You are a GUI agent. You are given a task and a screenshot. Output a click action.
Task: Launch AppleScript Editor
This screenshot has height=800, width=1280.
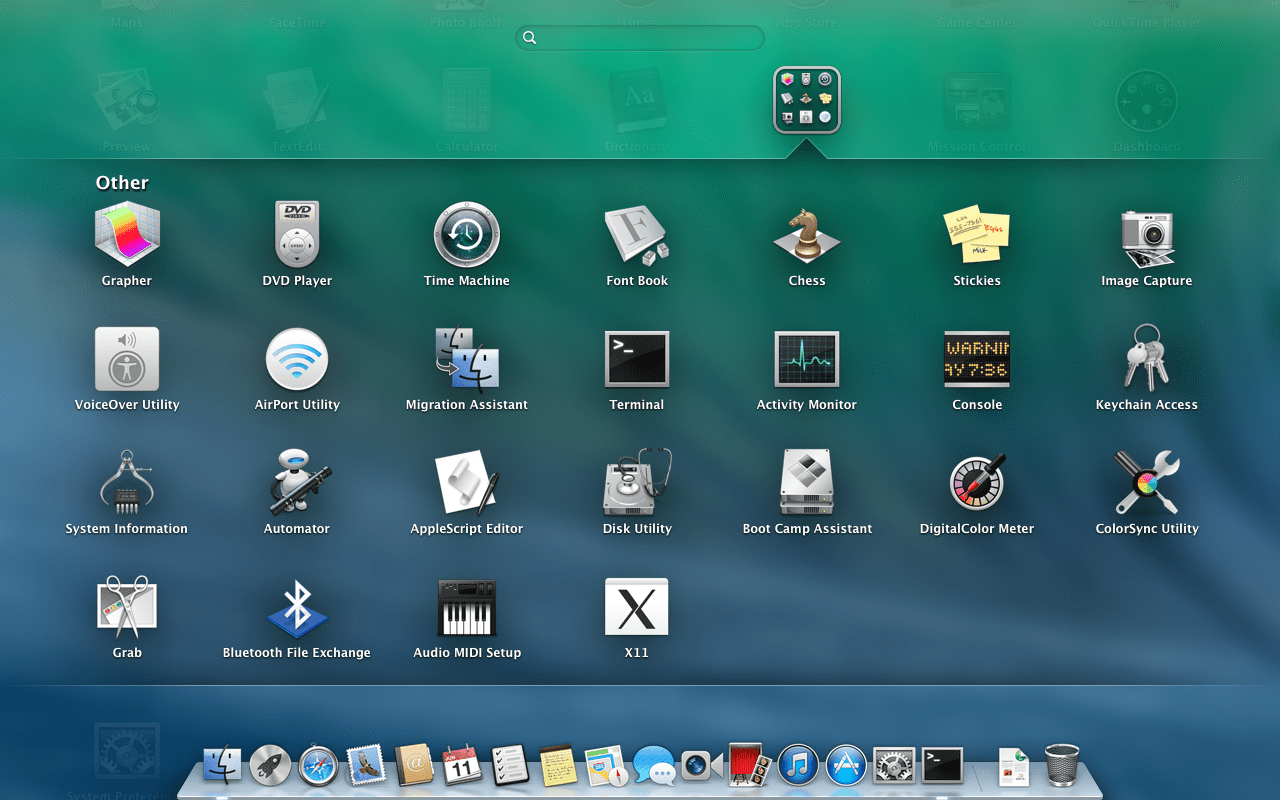[467, 483]
